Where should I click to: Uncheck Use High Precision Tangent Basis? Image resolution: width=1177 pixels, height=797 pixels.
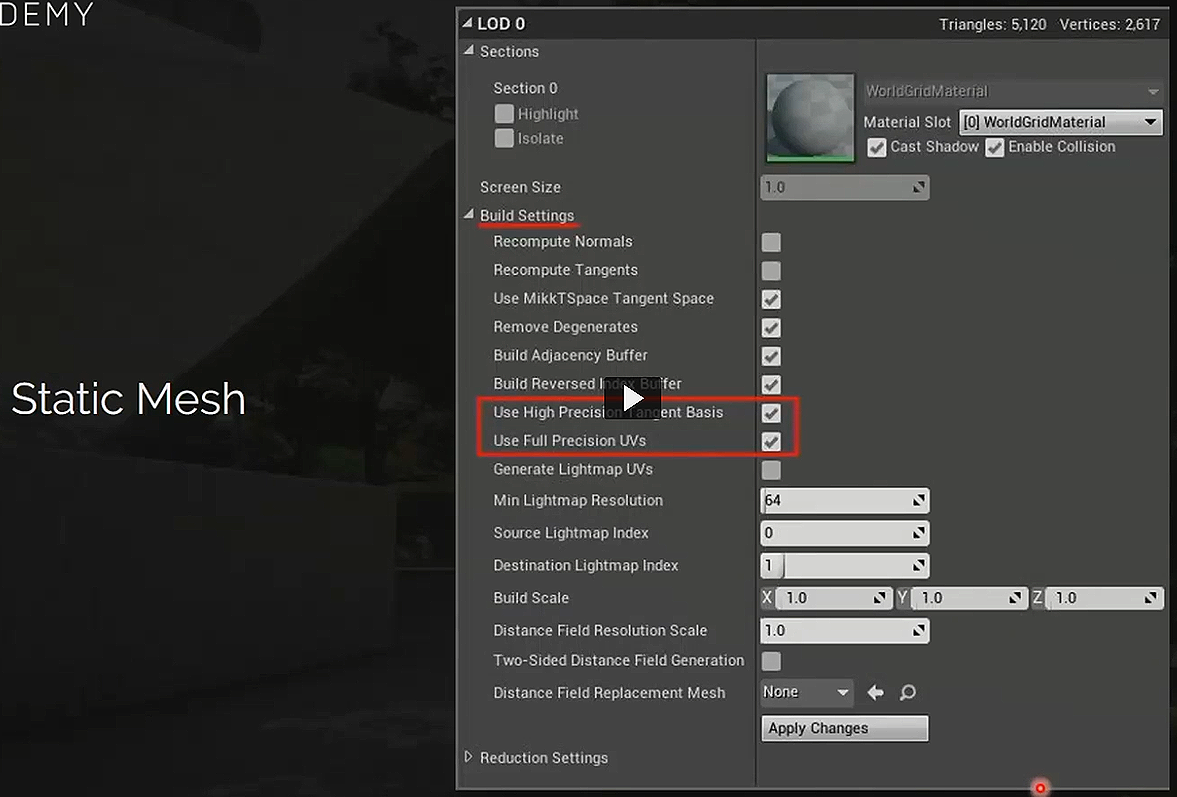pos(771,414)
